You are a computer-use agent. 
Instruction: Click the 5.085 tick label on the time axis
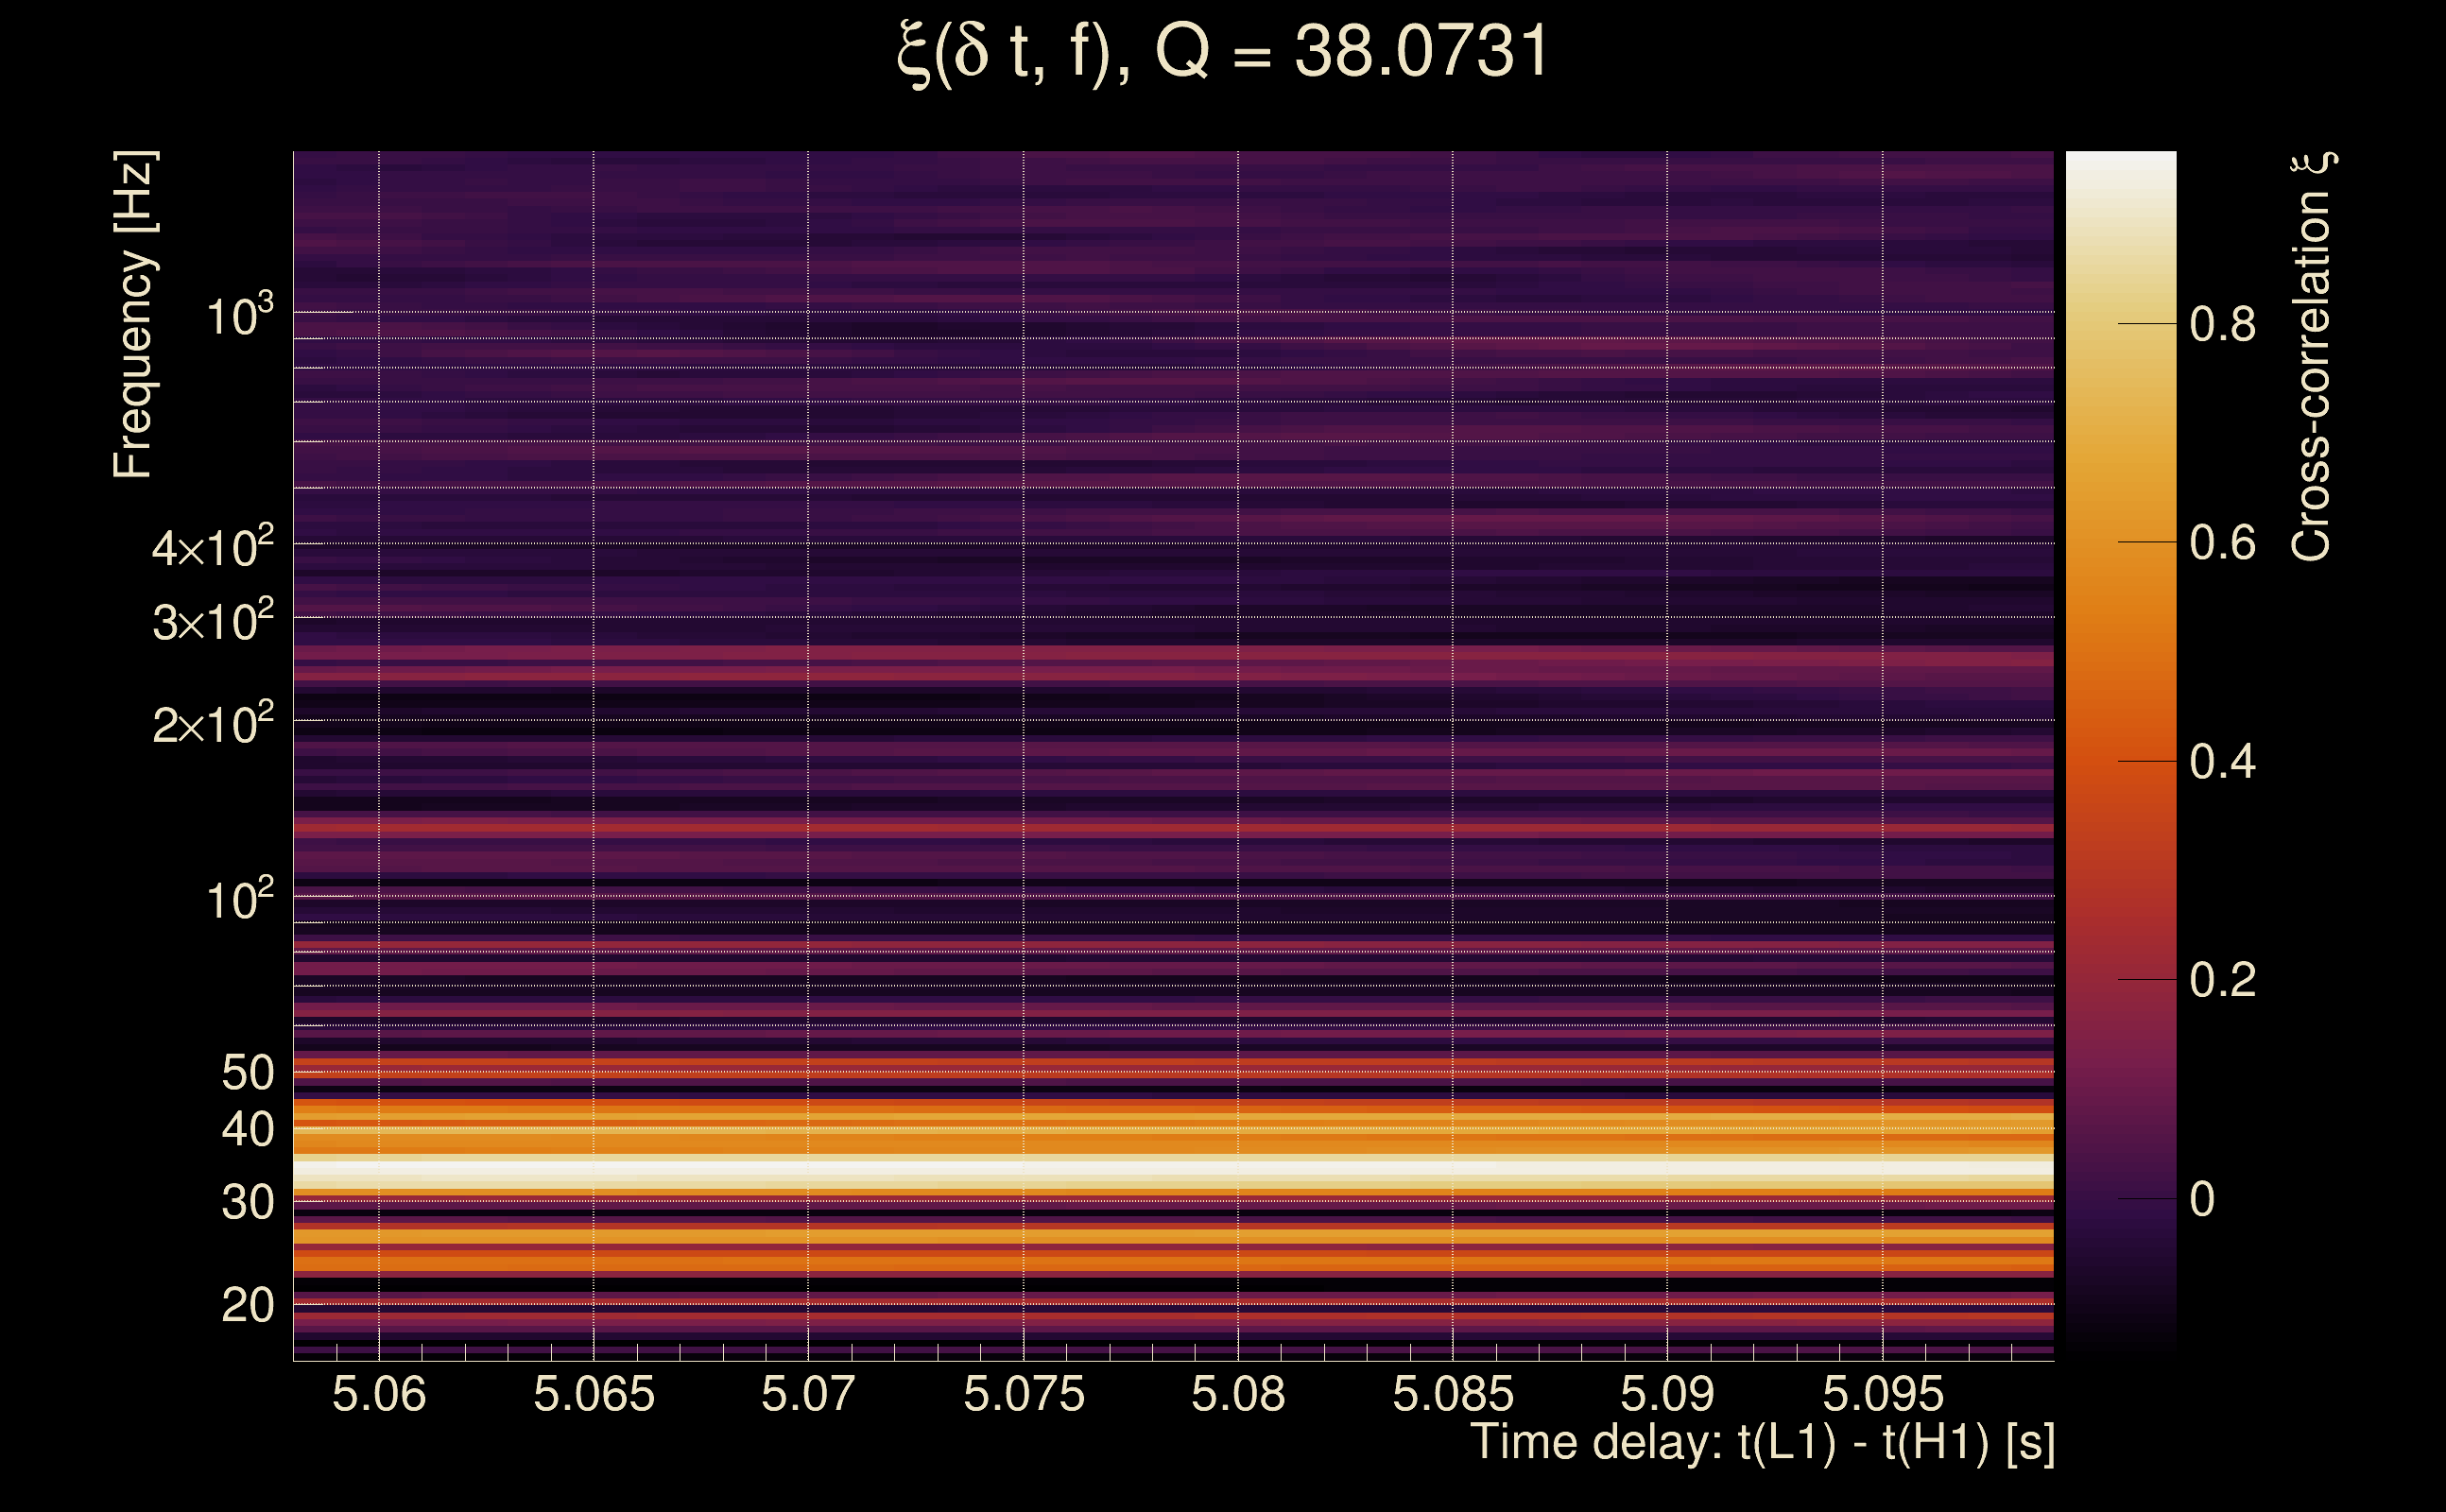tap(1452, 1394)
